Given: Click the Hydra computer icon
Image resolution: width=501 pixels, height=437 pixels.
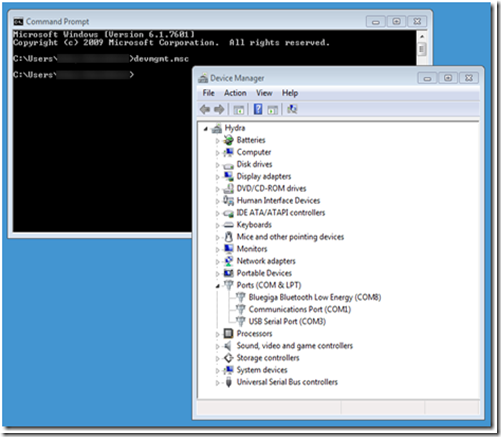Looking at the screenshot, I should (217, 128).
